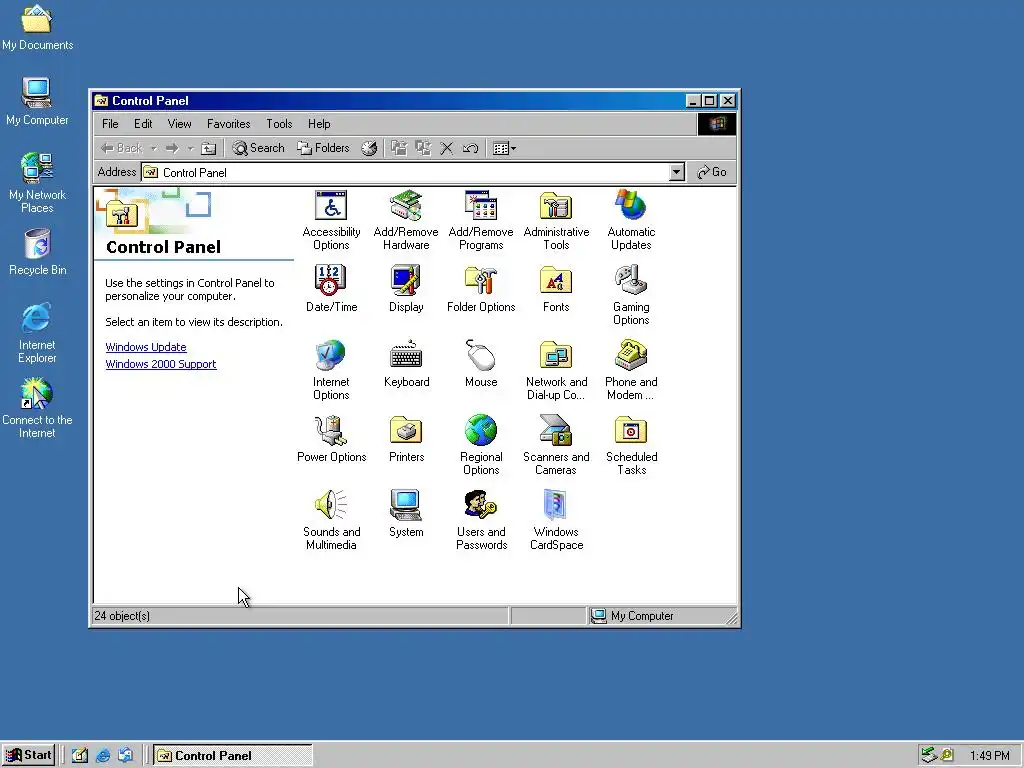Image resolution: width=1024 pixels, height=768 pixels.
Task: Expand the Back history dropdown arrow
Action: click(x=153, y=148)
